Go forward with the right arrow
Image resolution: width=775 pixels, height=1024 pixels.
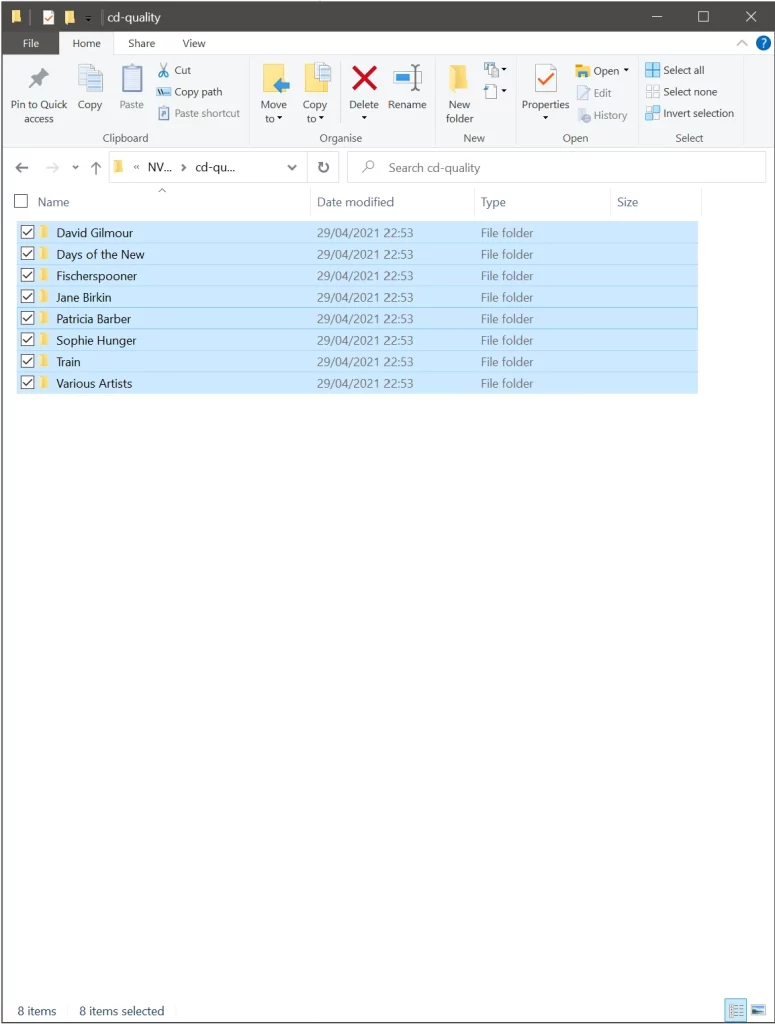pyautogui.click(x=52, y=168)
